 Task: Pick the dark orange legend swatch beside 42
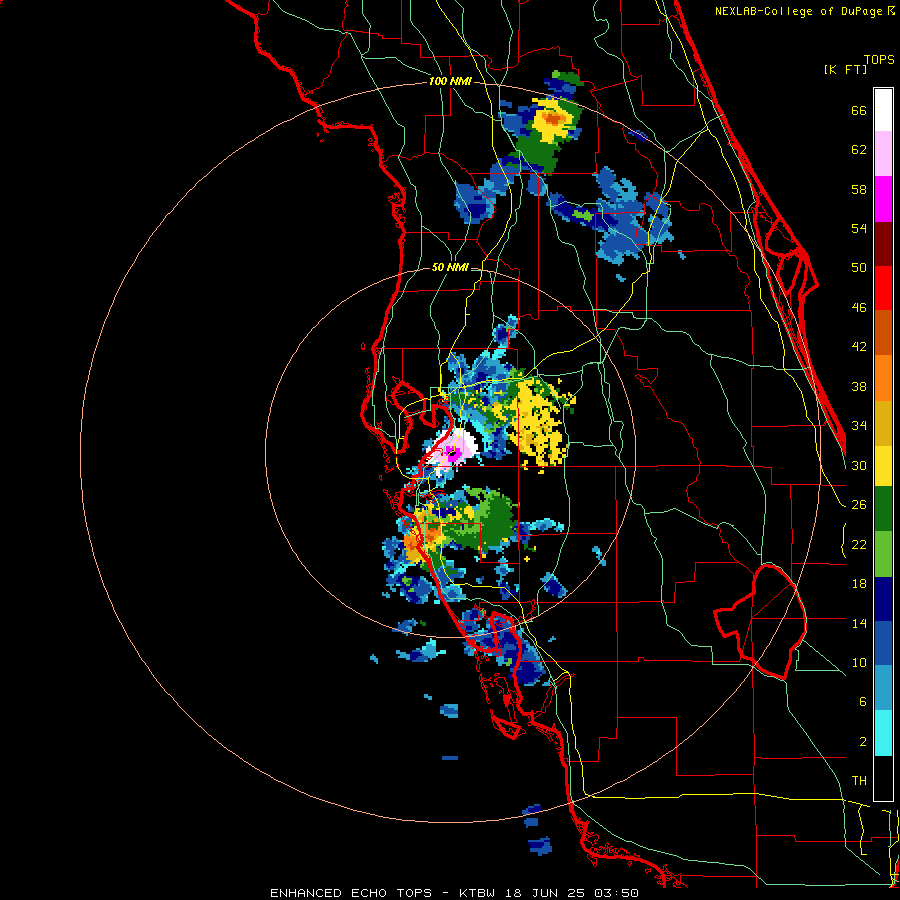click(883, 333)
